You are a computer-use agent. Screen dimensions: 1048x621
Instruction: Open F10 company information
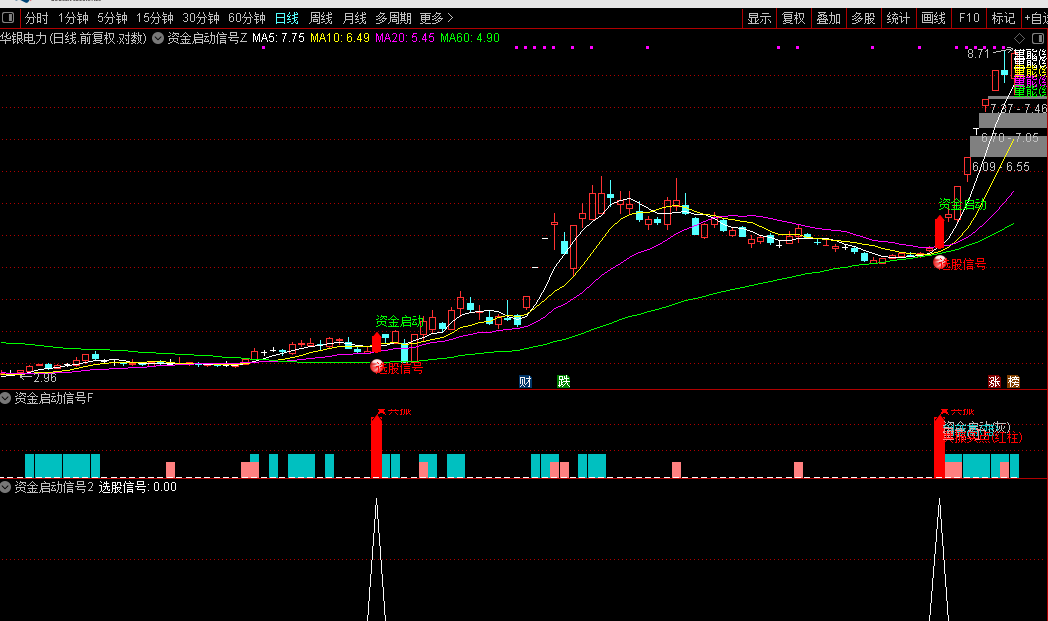click(x=968, y=18)
